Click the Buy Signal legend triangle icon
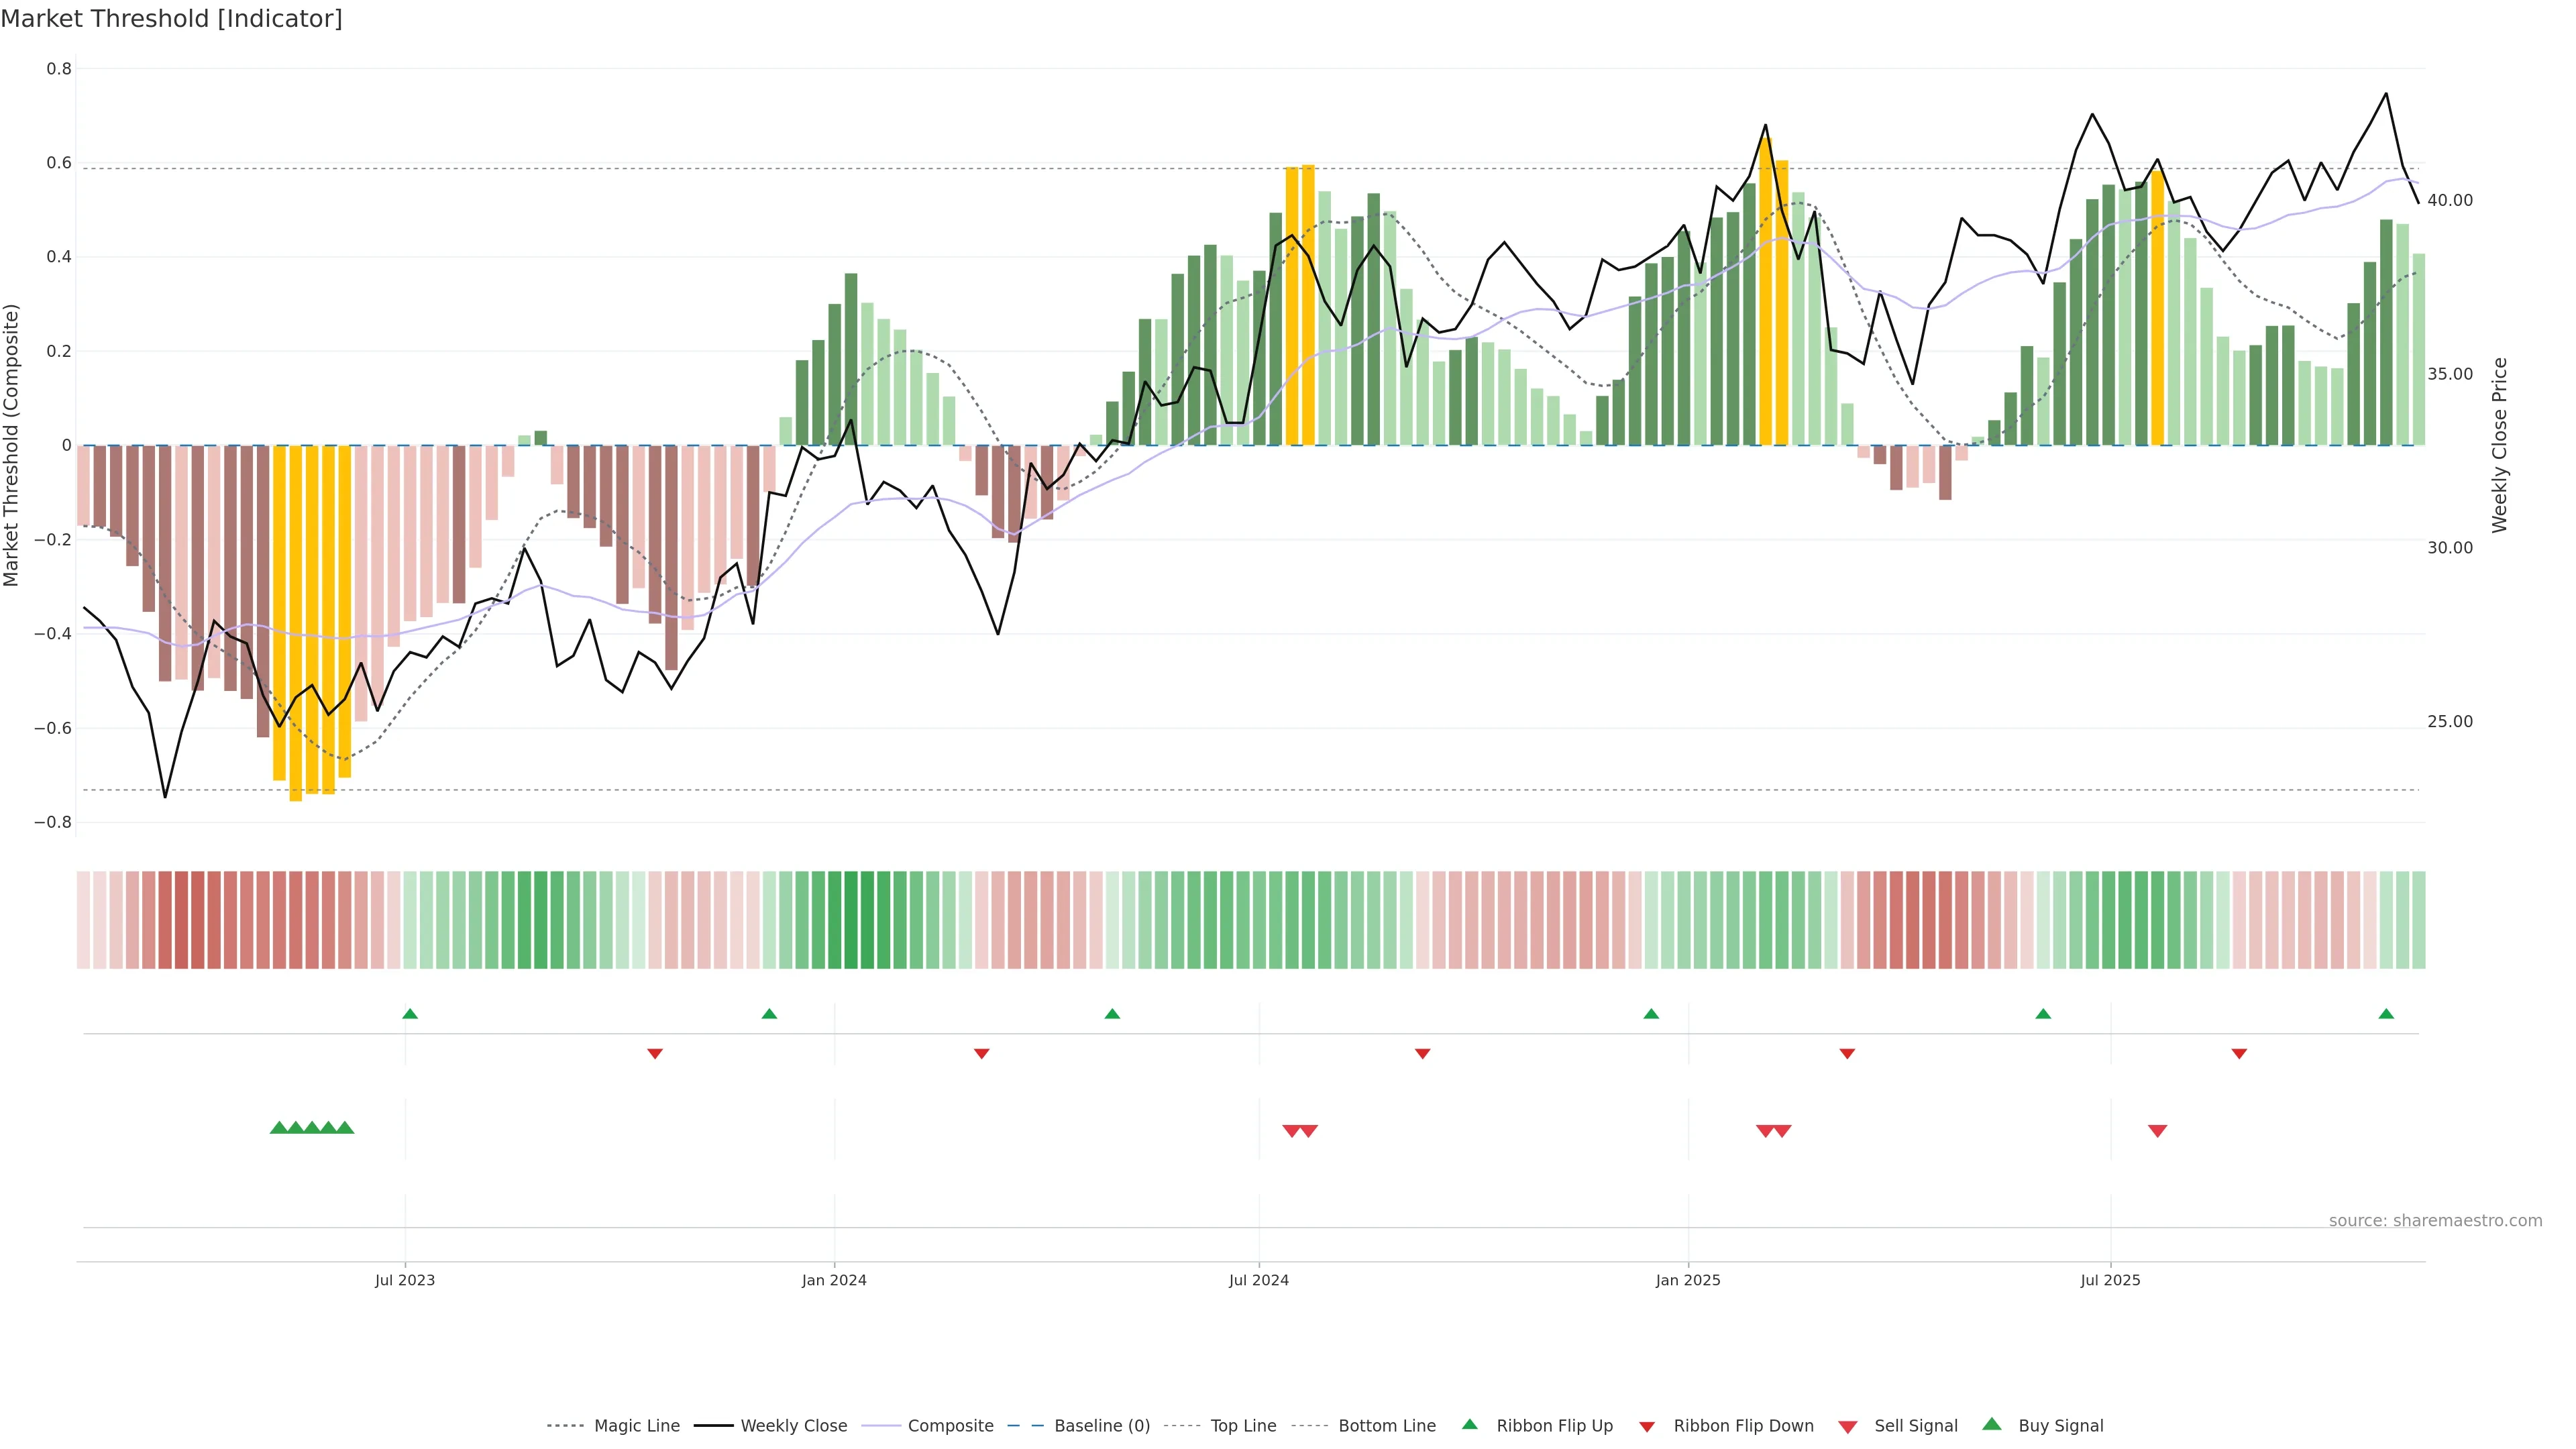Image resolution: width=2576 pixels, height=1449 pixels. (1992, 1424)
